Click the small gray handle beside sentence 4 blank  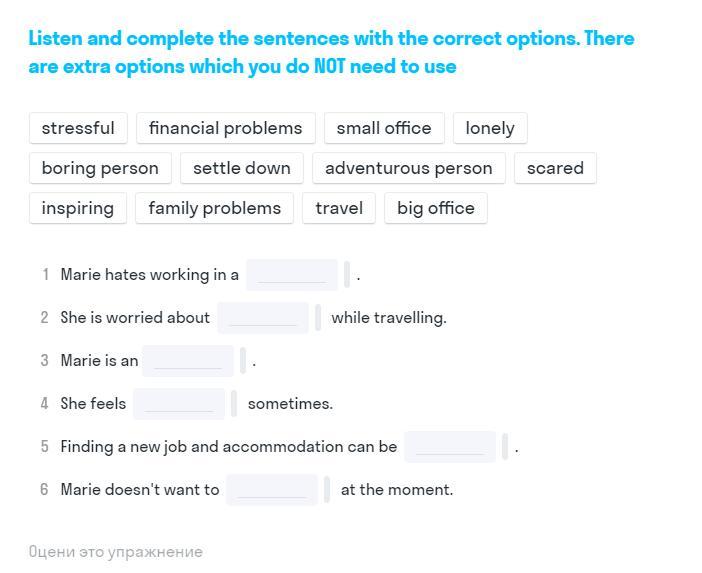pos(234,404)
